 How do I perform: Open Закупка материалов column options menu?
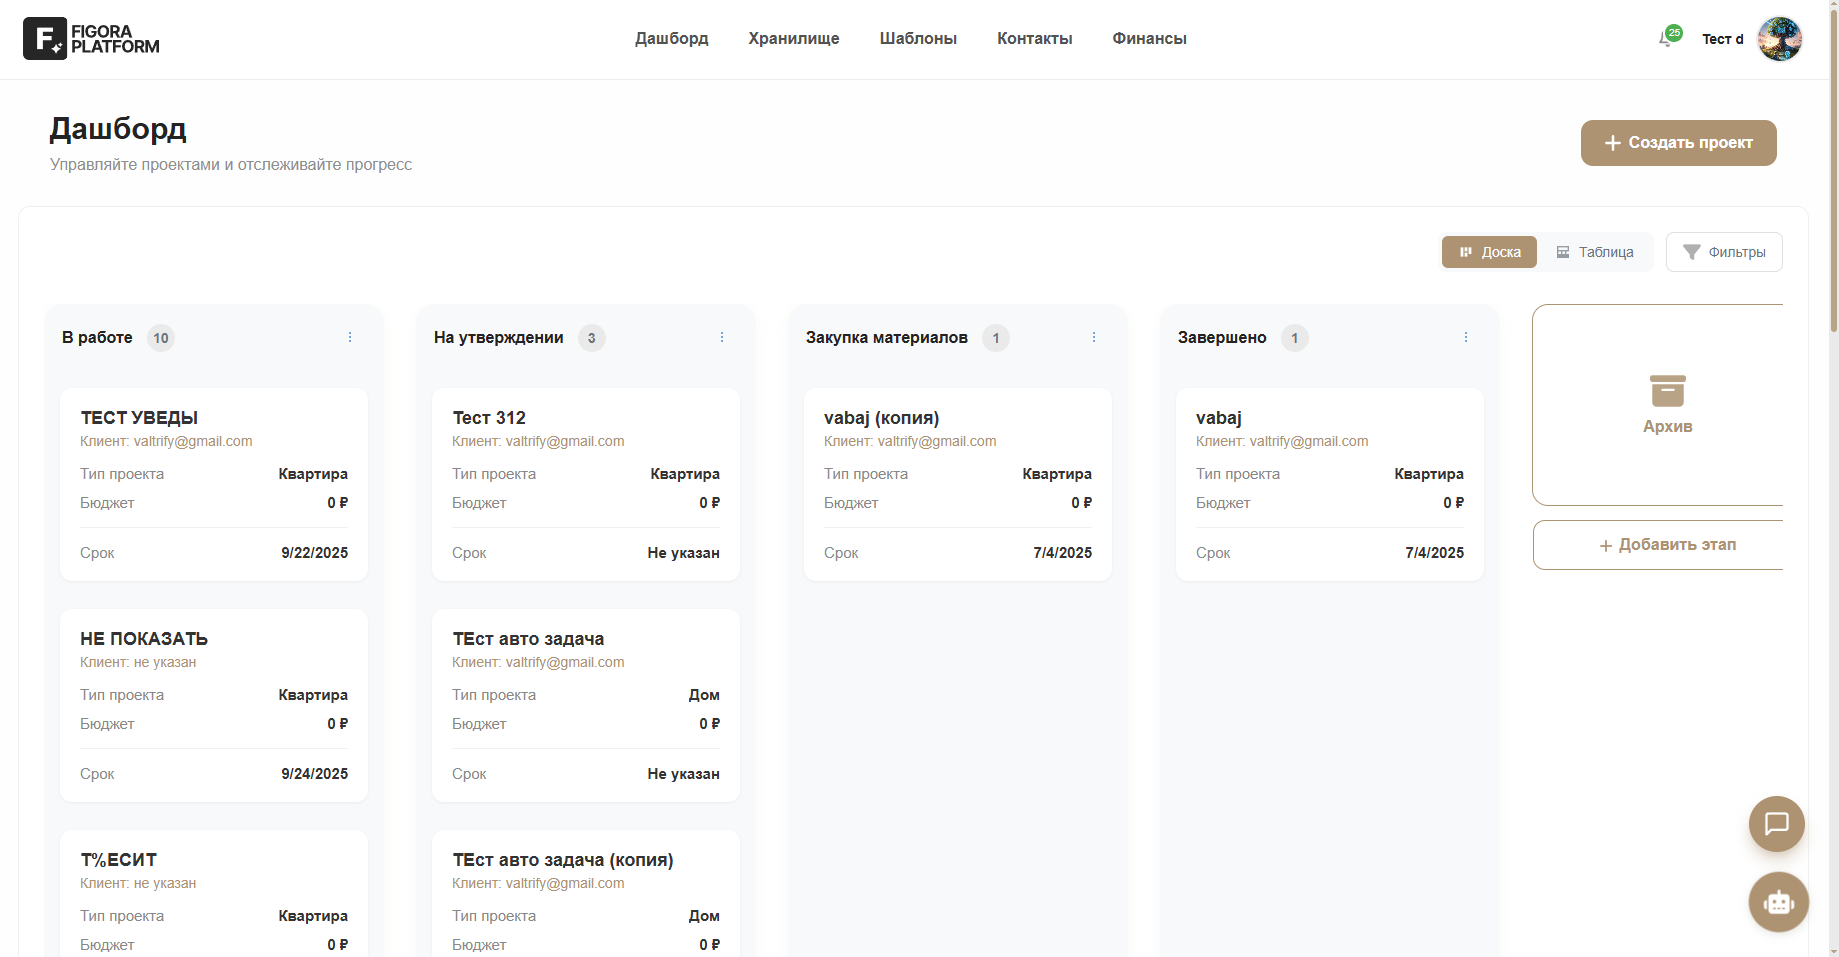coord(1094,338)
